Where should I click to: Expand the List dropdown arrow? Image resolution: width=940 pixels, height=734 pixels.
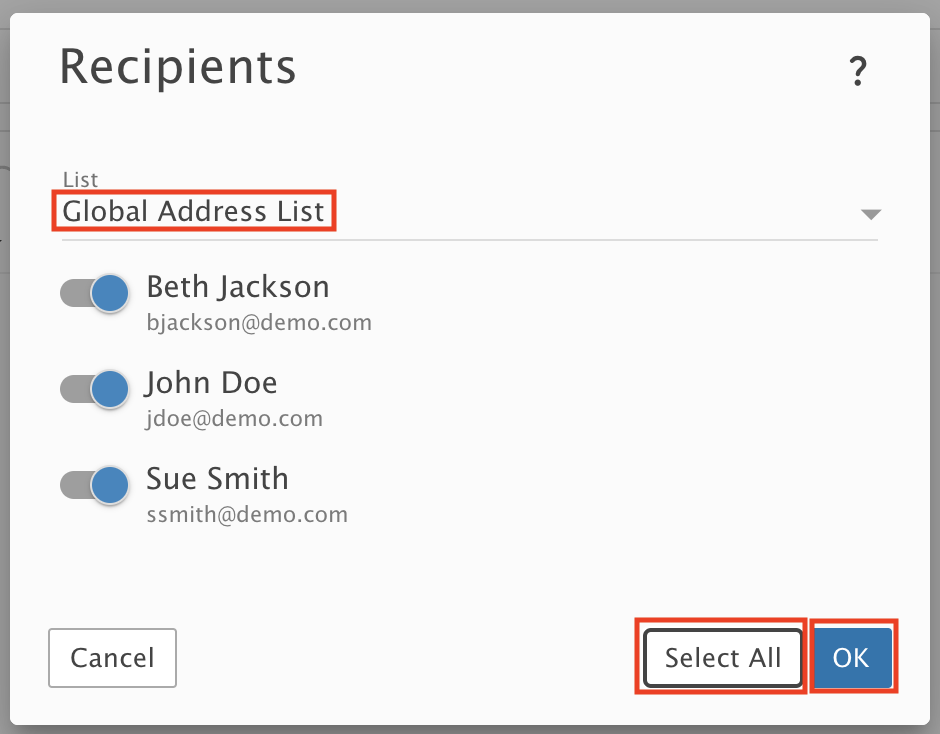pos(870,214)
